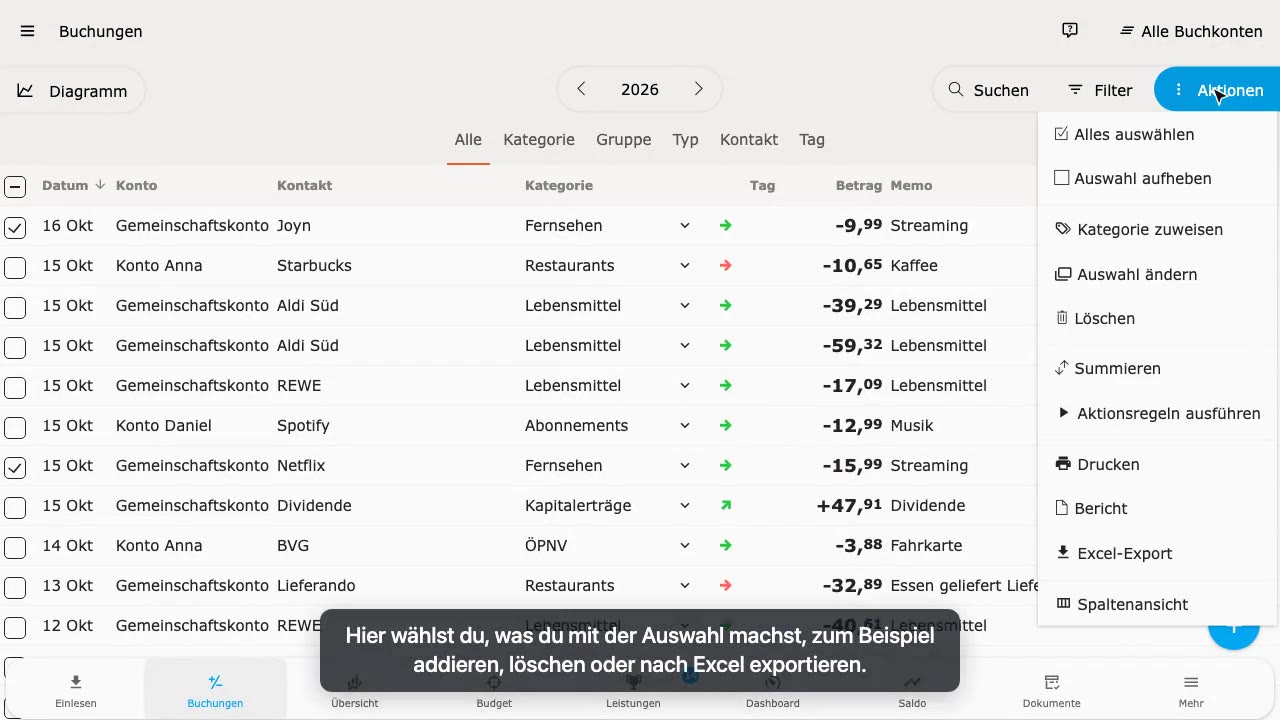
Task: Go to previous year arrow
Action: point(581,89)
